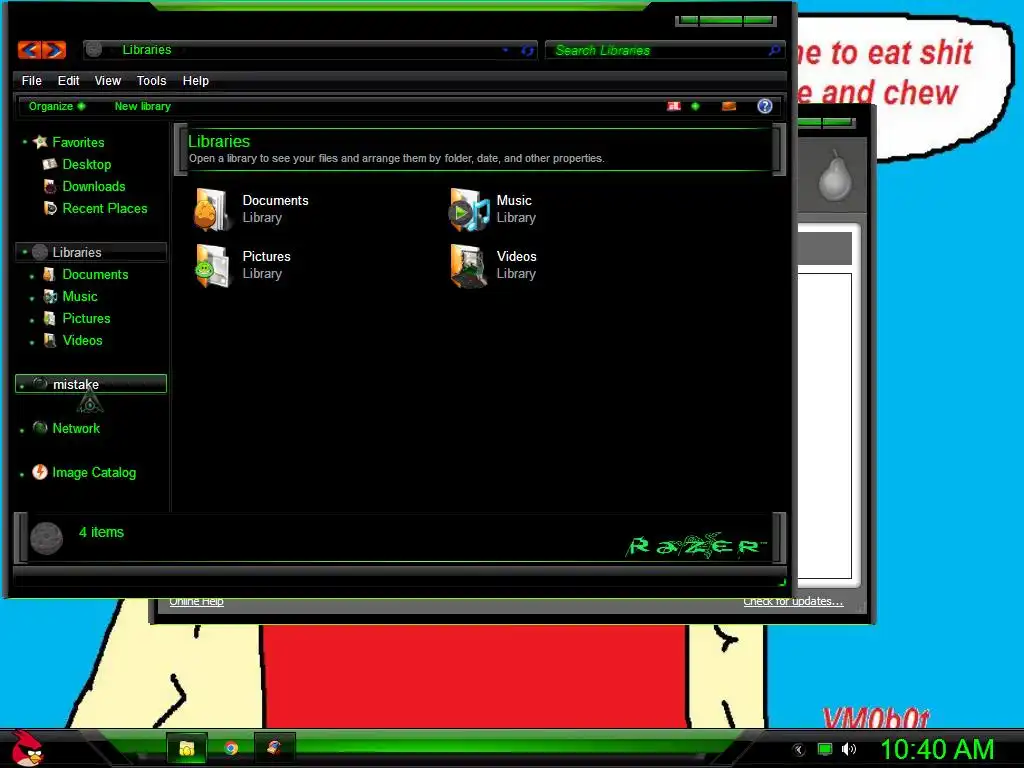Open Desktop under Favorites
The height and width of the screenshot is (768, 1024).
(86, 164)
